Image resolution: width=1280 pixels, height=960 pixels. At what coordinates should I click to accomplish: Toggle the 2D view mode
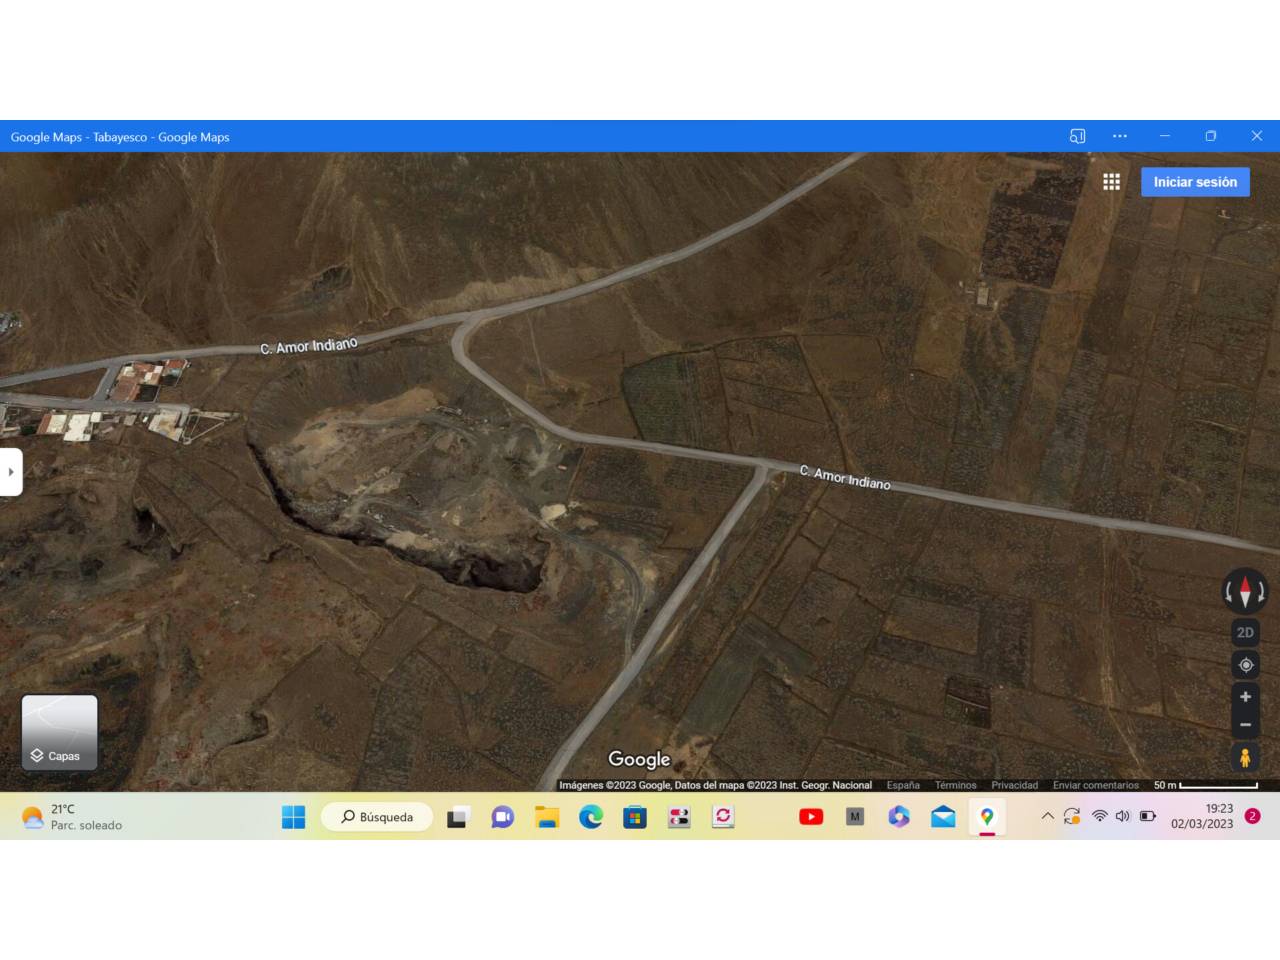coord(1245,632)
